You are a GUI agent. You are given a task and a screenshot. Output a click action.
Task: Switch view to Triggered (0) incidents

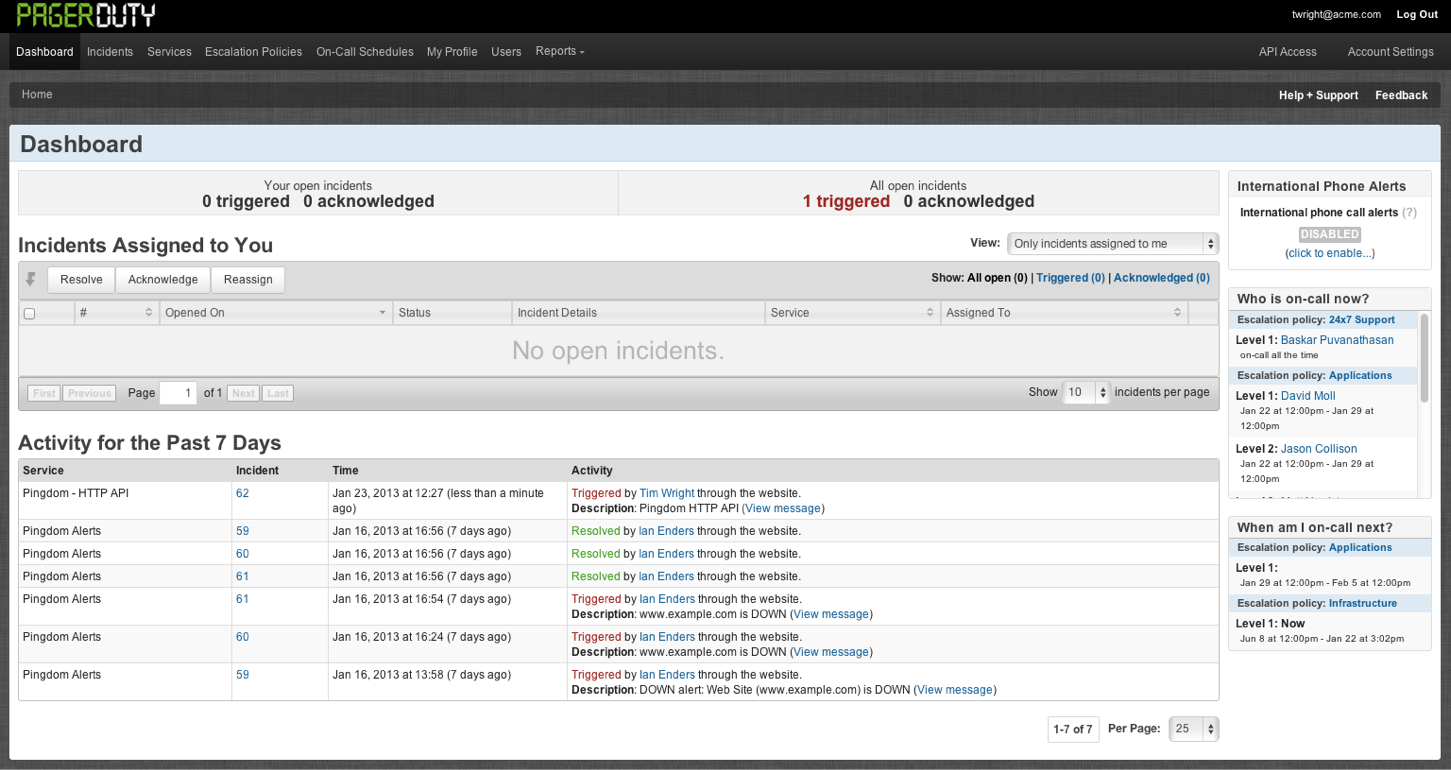point(1069,278)
